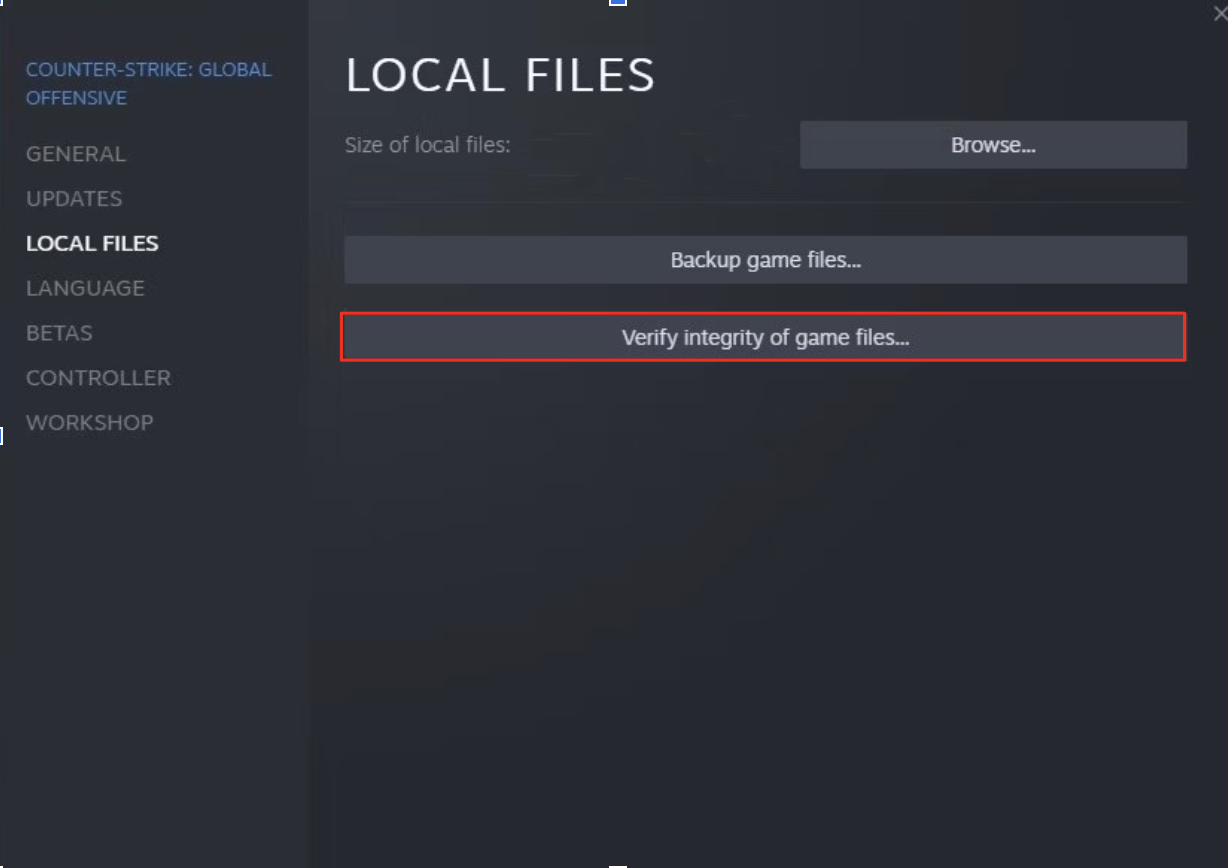
Task: Open the Language tab
Action: click(85, 288)
